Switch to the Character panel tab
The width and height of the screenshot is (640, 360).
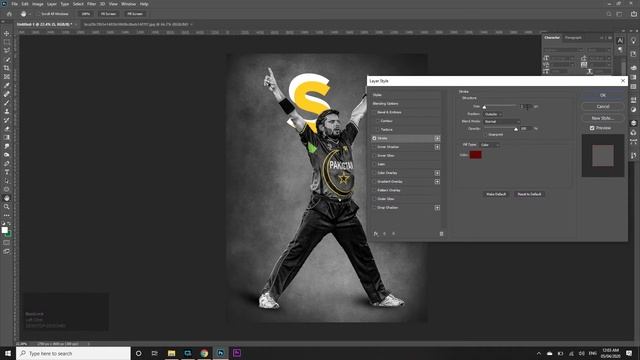(552, 38)
